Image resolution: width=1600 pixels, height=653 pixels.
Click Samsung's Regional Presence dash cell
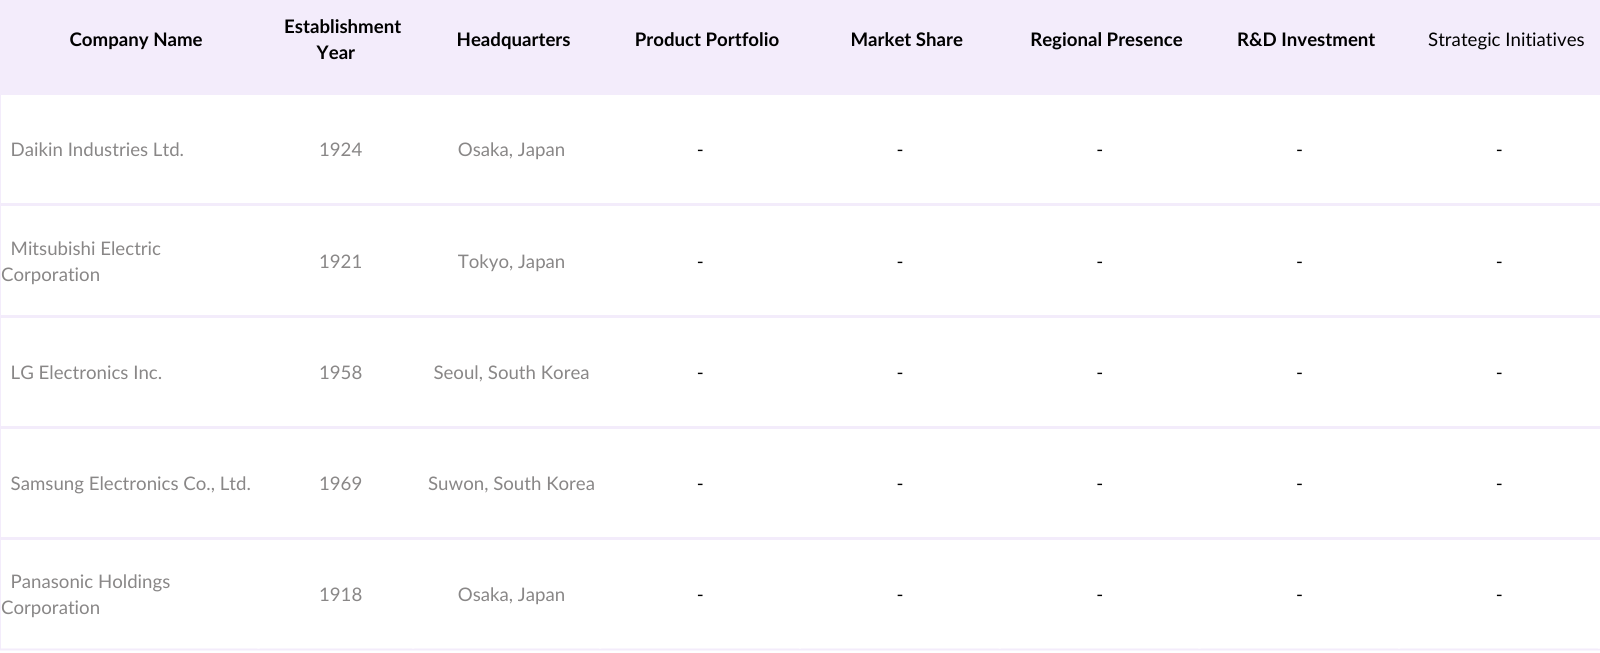[x=1100, y=484]
